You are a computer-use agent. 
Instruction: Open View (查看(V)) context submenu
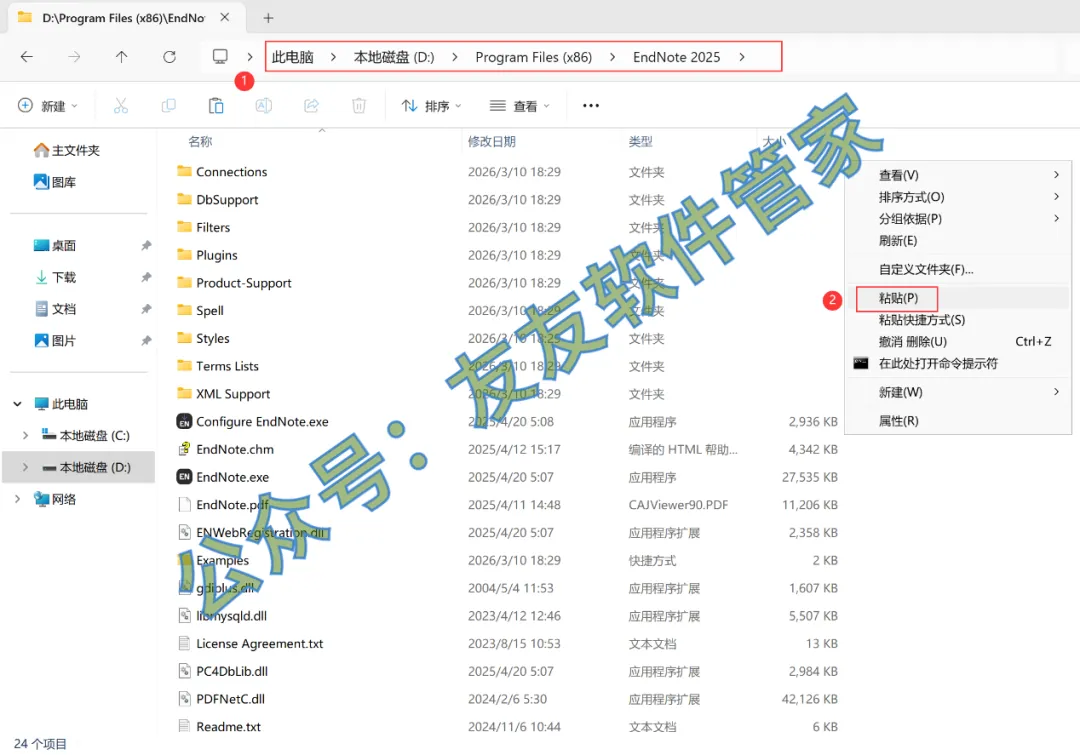[958, 175]
